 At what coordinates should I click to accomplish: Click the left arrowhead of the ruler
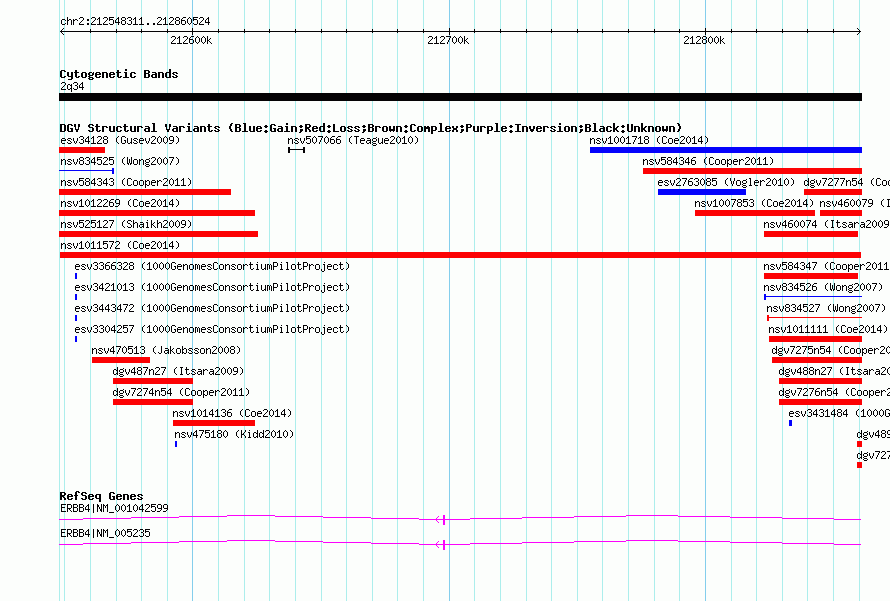(62, 31)
